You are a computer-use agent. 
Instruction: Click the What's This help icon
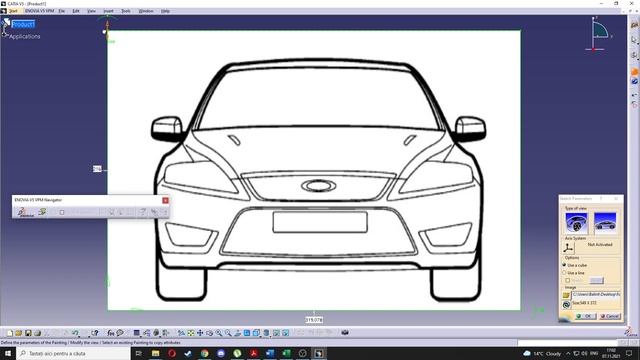pyautogui.click(x=95, y=333)
